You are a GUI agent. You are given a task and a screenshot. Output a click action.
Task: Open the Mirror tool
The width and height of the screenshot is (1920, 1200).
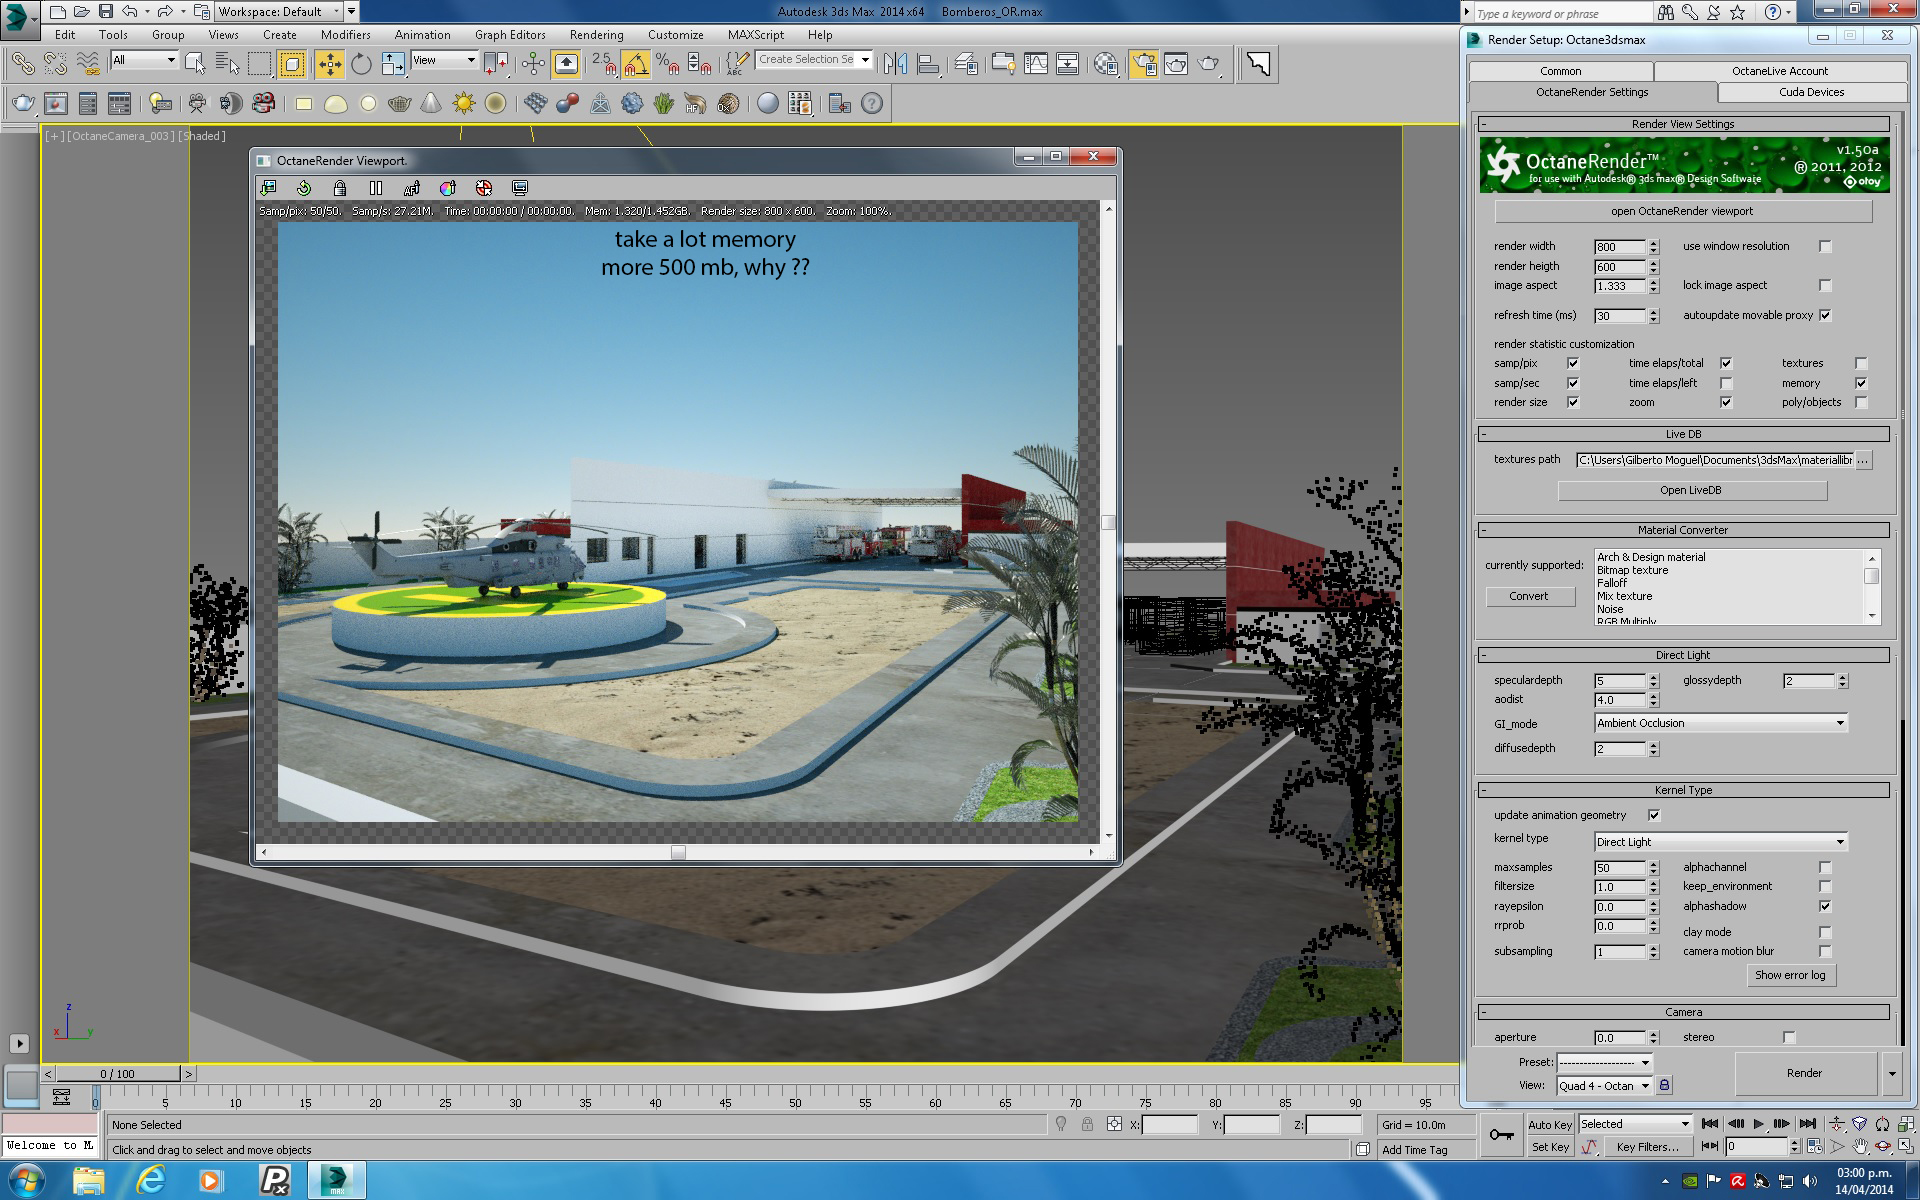(895, 64)
